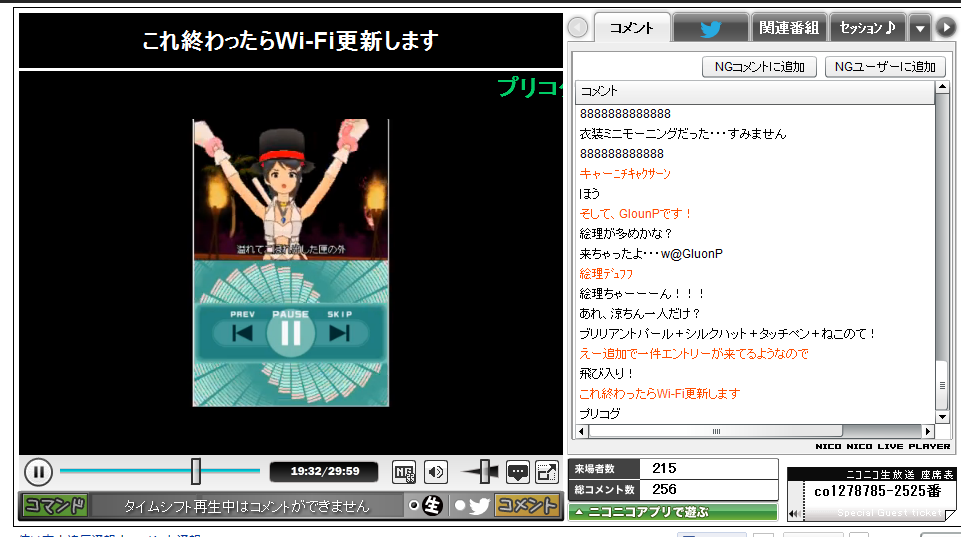Select the 生 radio button
The width and height of the screenshot is (961, 537).
pyautogui.click(x=414, y=506)
